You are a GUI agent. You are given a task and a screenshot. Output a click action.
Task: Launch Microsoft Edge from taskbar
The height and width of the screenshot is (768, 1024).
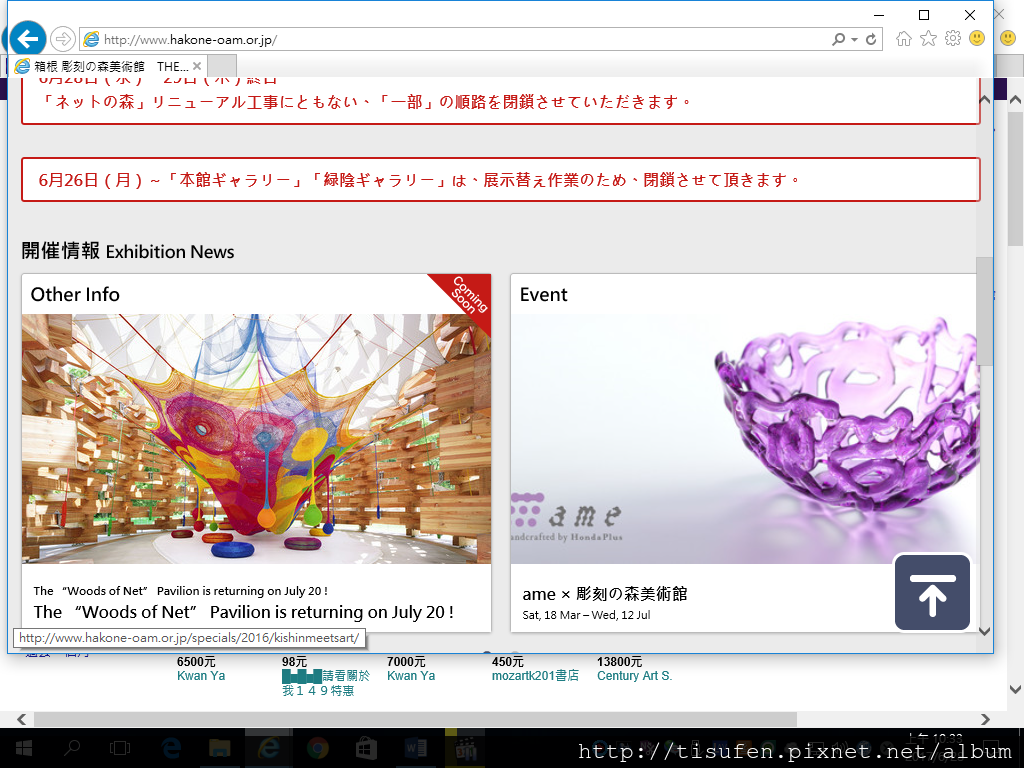click(171, 748)
